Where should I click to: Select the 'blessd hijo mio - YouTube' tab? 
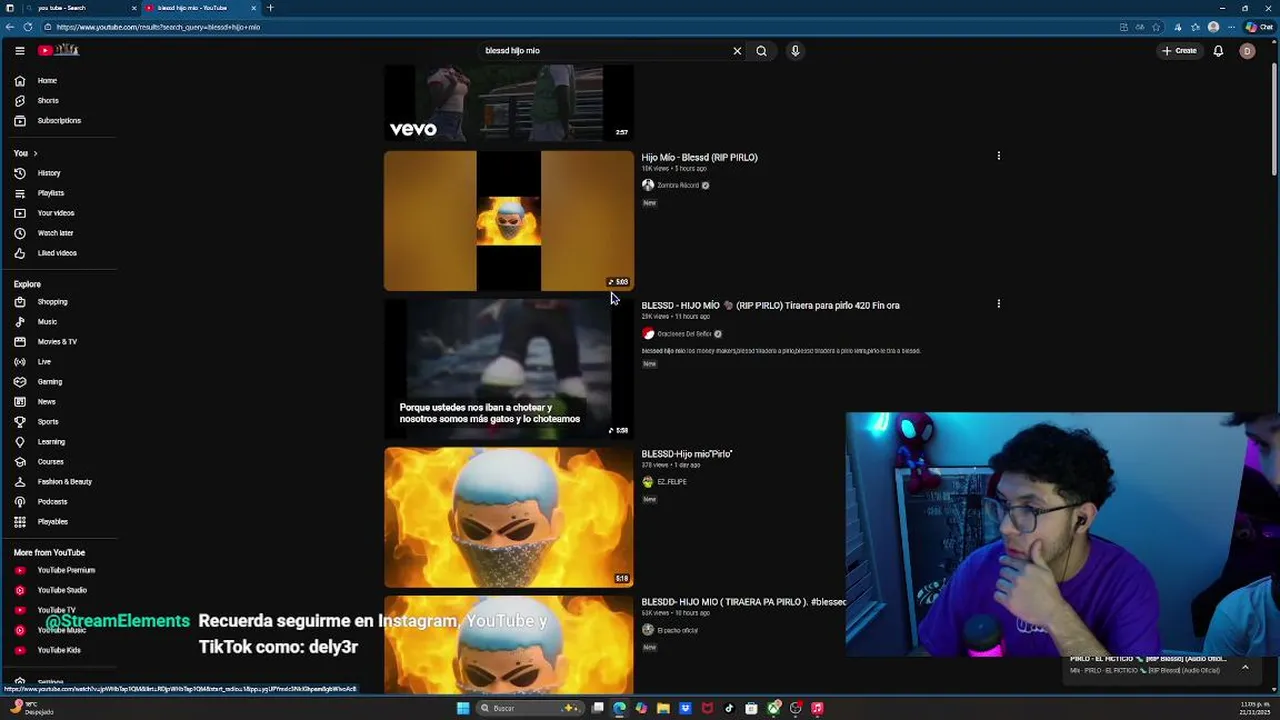pos(198,8)
